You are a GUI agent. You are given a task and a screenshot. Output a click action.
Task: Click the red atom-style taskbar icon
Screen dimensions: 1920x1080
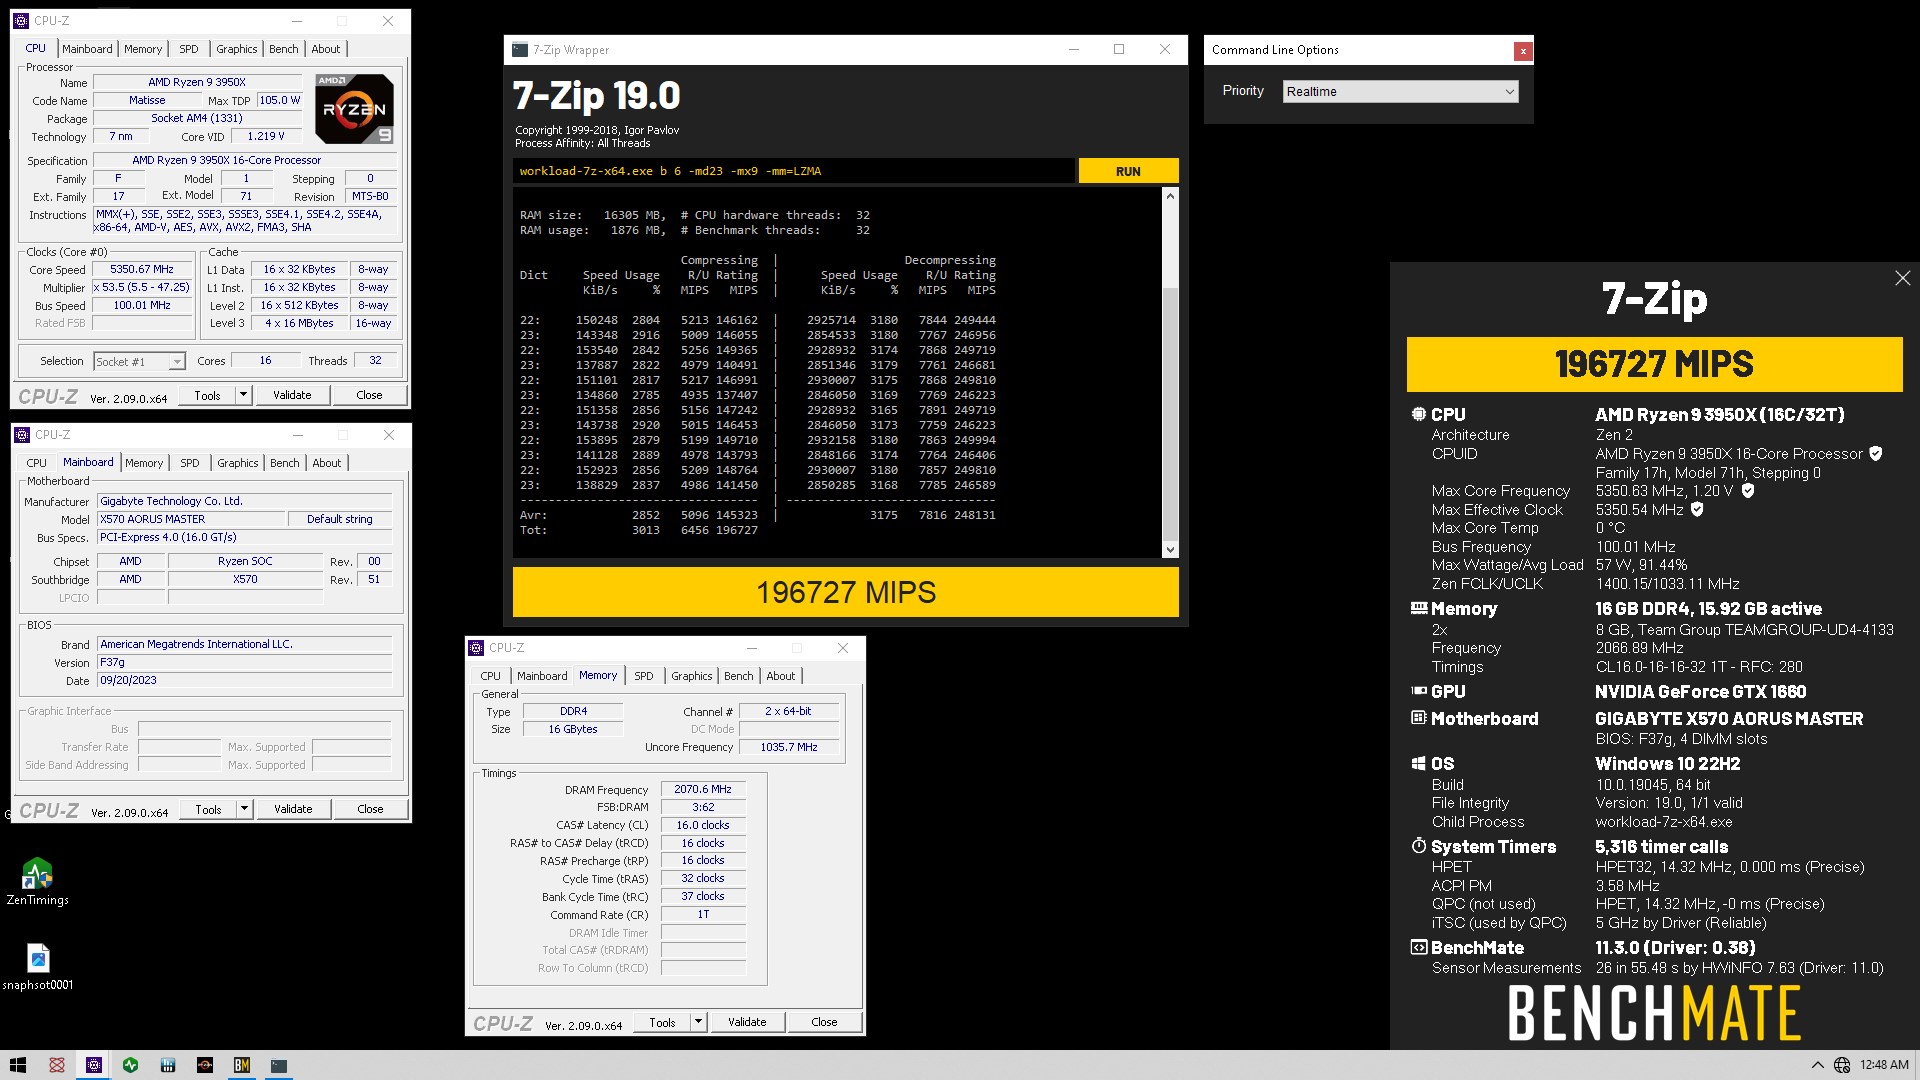tap(57, 1065)
